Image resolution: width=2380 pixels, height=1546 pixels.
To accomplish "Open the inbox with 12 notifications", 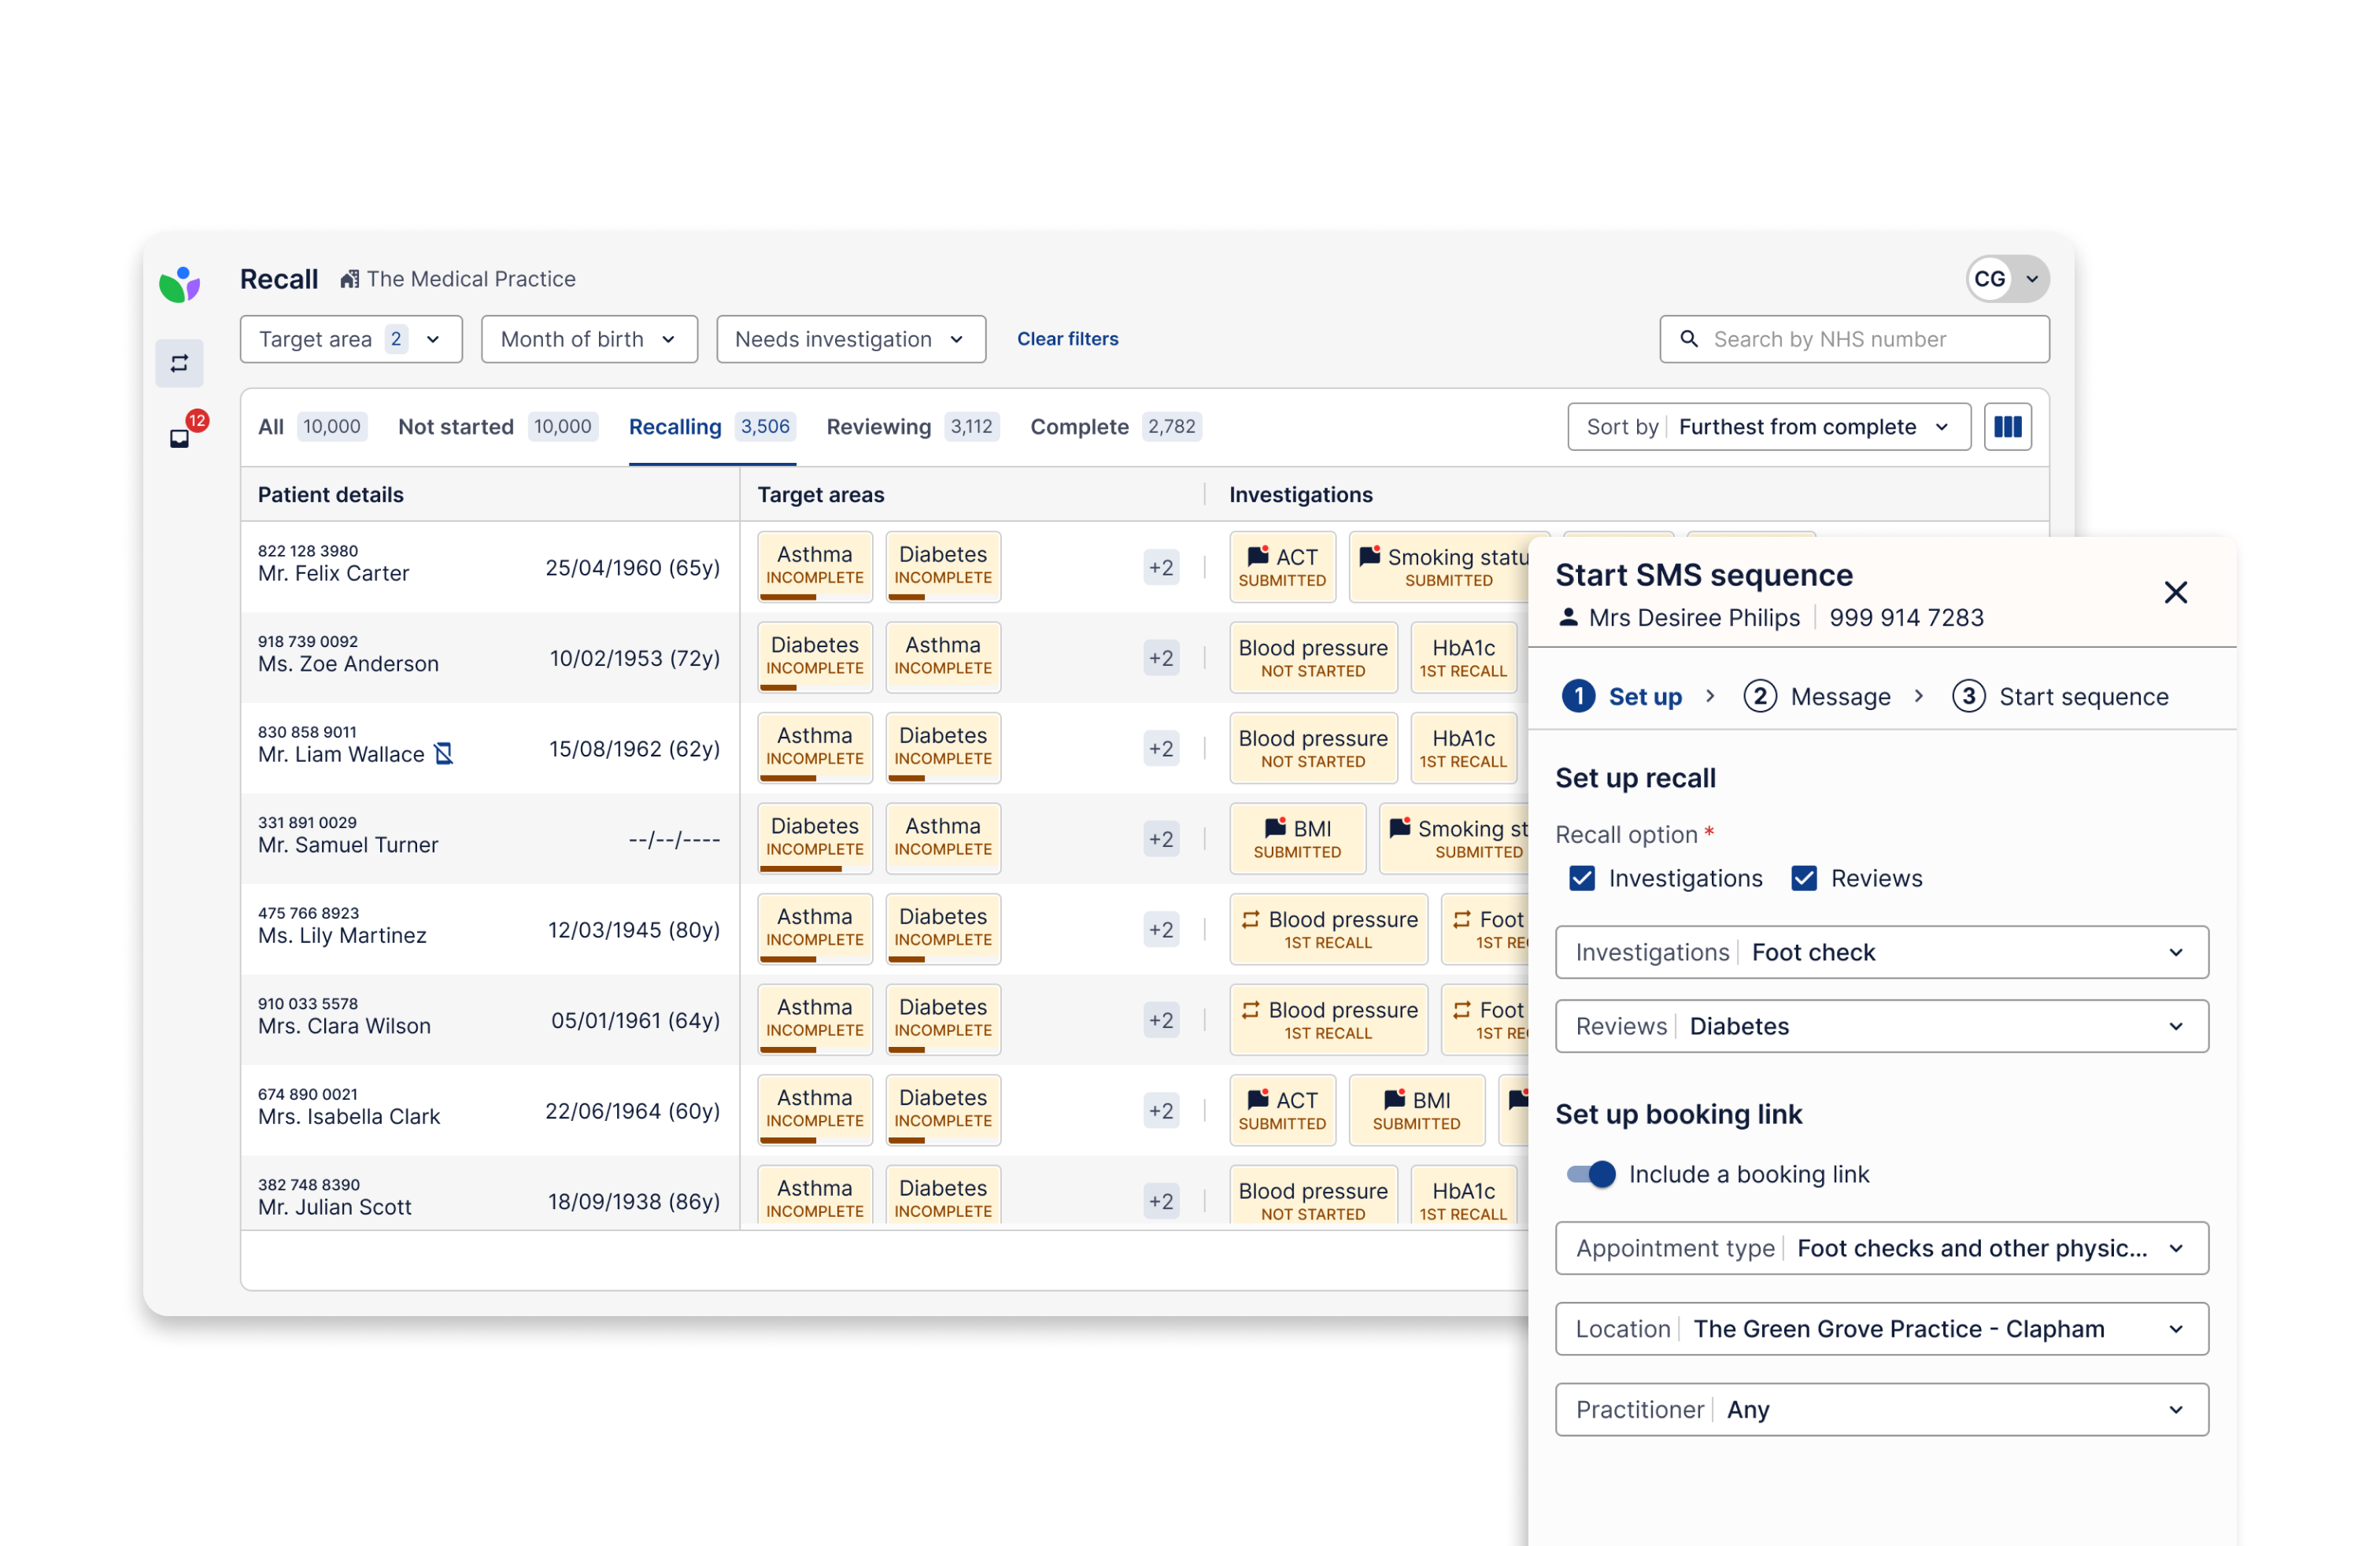I will [180, 438].
